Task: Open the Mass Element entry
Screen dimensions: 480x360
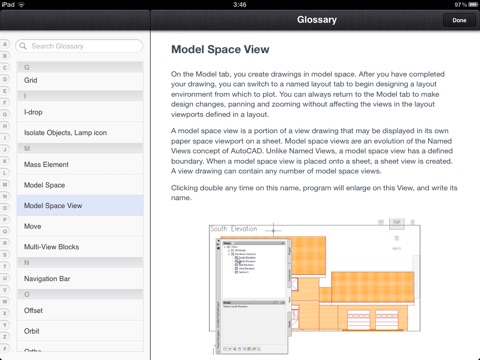Action: tap(80, 164)
